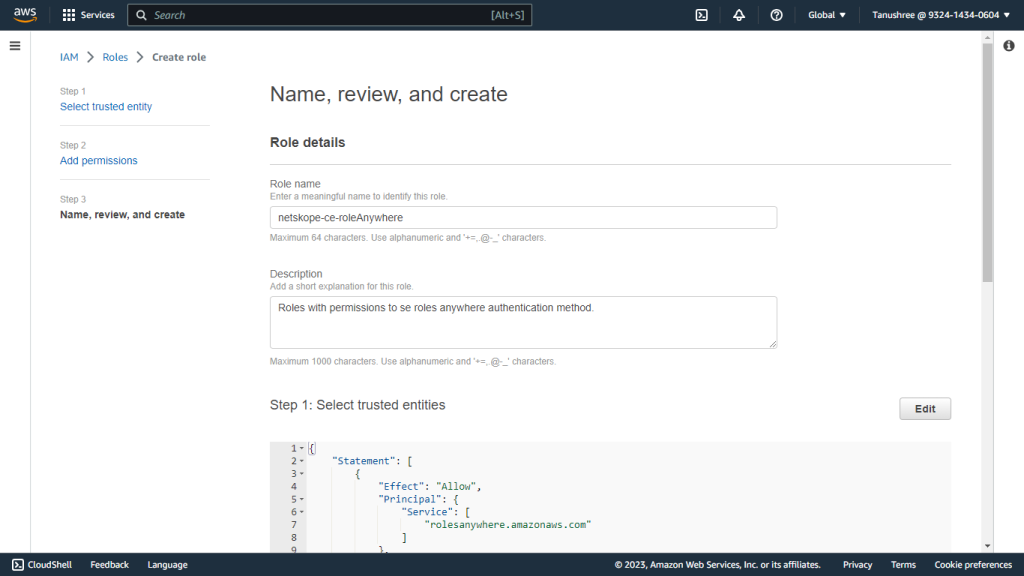Image resolution: width=1024 pixels, height=576 pixels.
Task: Click "rolesanywhere.amazonaws.com" in the JSON
Action: [x=507, y=524]
